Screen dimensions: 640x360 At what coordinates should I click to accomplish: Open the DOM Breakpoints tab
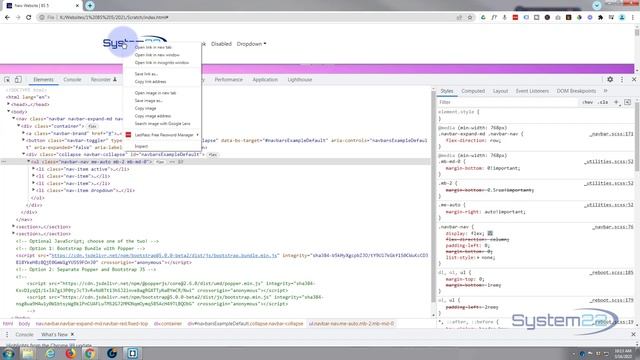(576, 91)
